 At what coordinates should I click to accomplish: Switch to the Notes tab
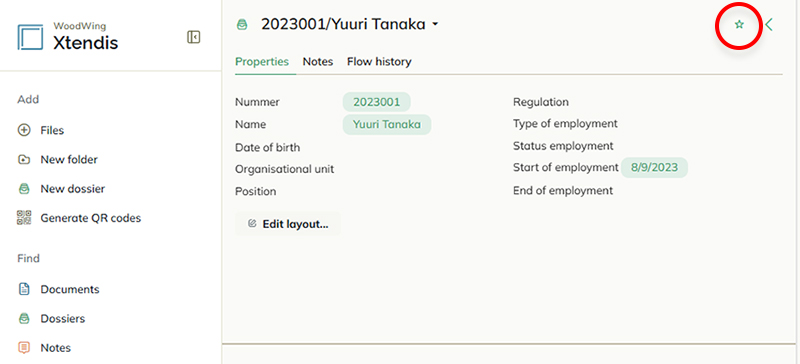[x=318, y=62]
